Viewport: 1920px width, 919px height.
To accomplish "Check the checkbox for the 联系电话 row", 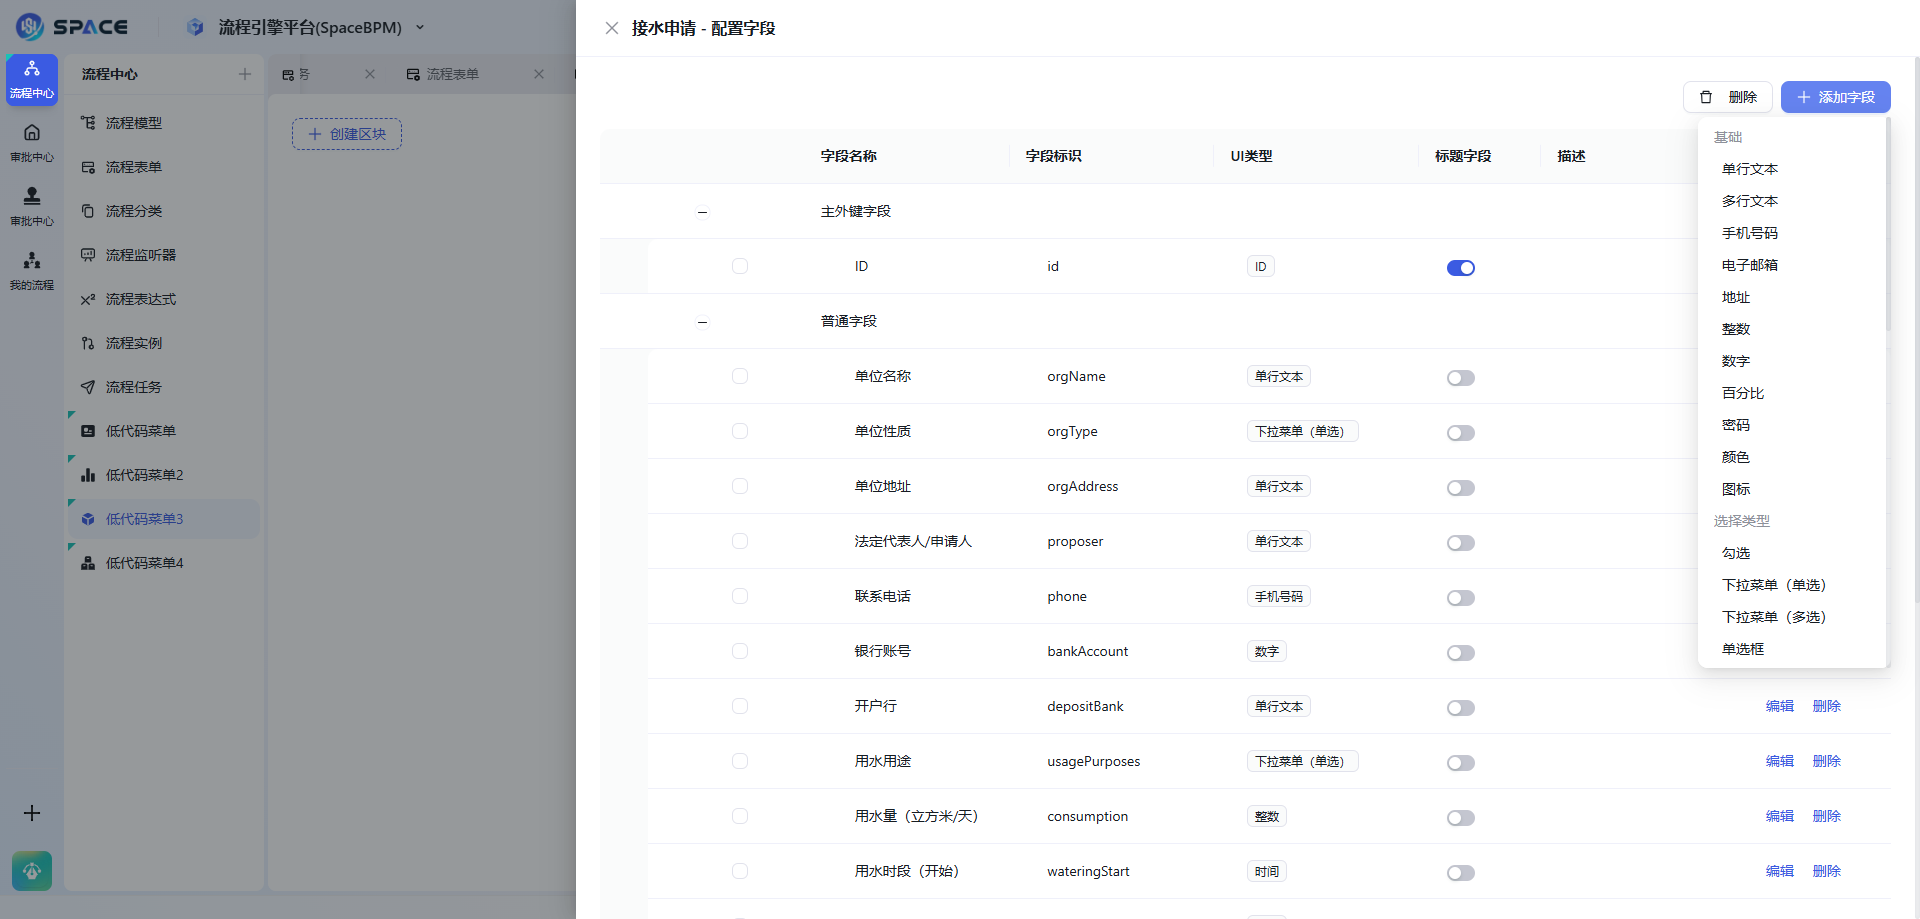I will 740,596.
